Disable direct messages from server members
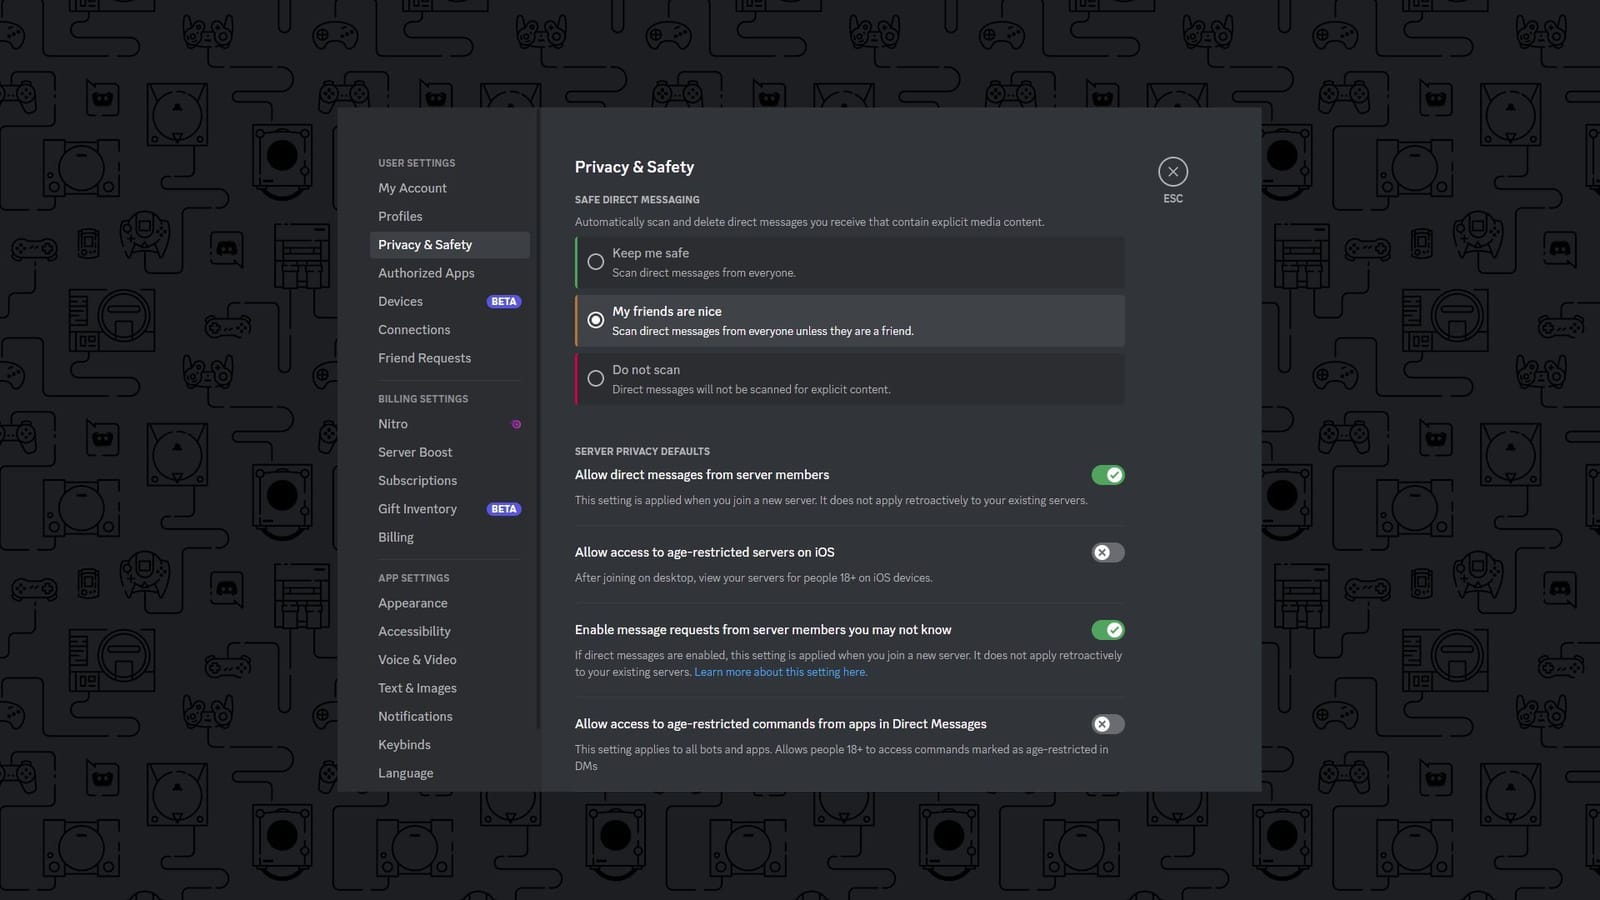The image size is (1600, 900). (1107, 474)
